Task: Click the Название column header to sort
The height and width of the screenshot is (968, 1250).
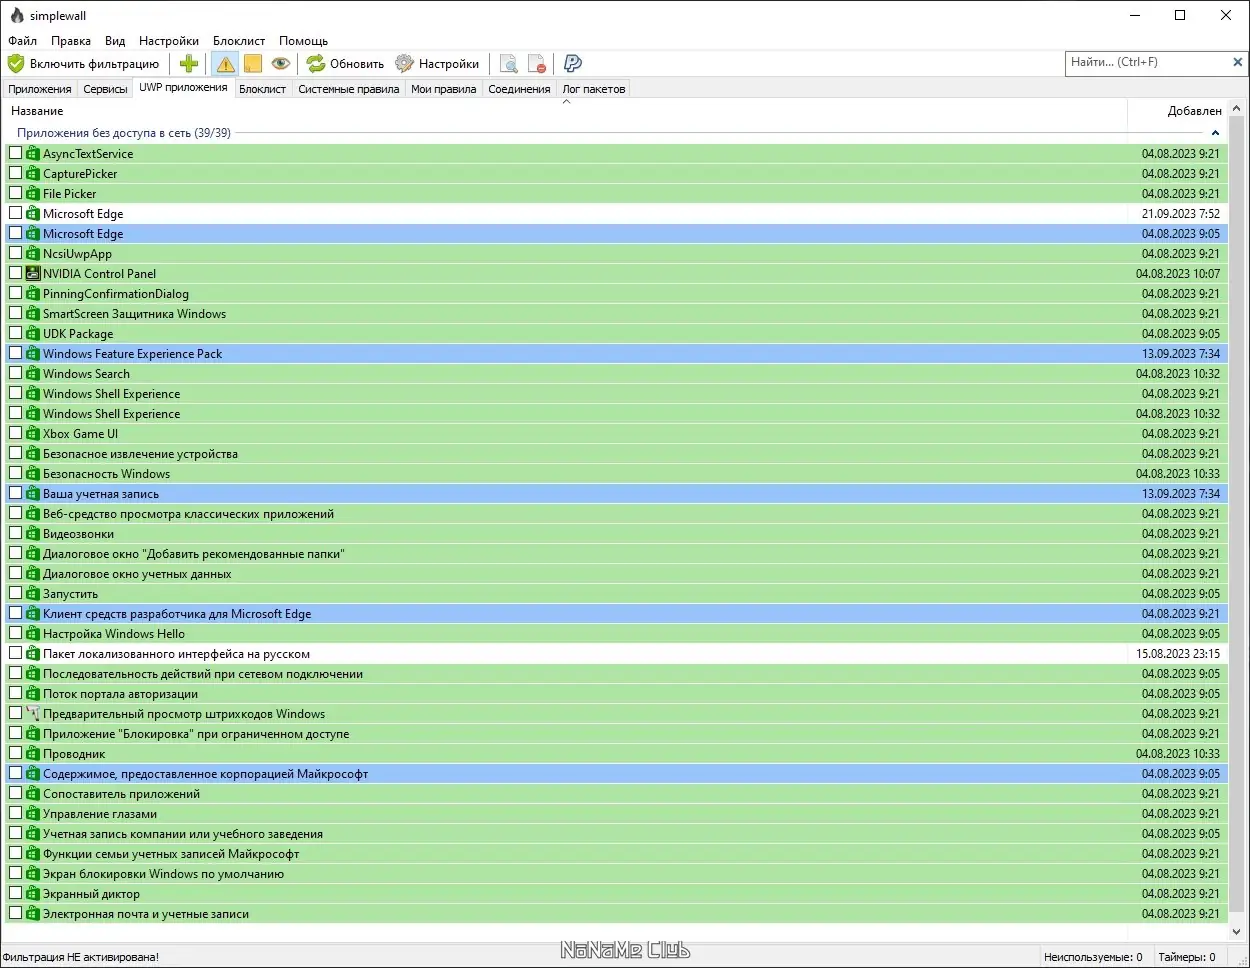Action: click(x=37, y=111)
